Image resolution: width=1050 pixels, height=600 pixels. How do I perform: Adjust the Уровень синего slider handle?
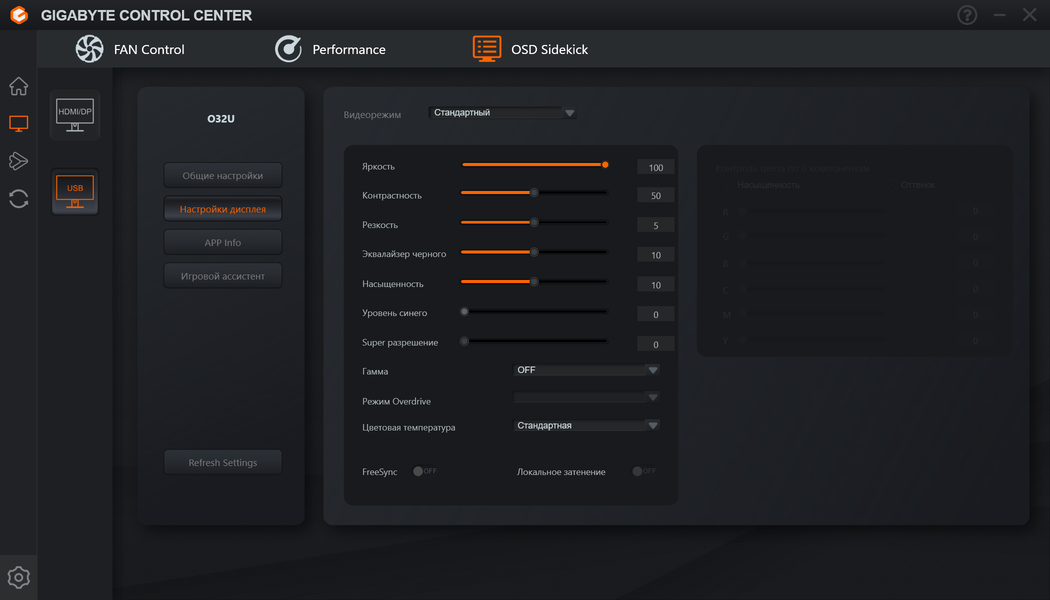pos(464,311)
